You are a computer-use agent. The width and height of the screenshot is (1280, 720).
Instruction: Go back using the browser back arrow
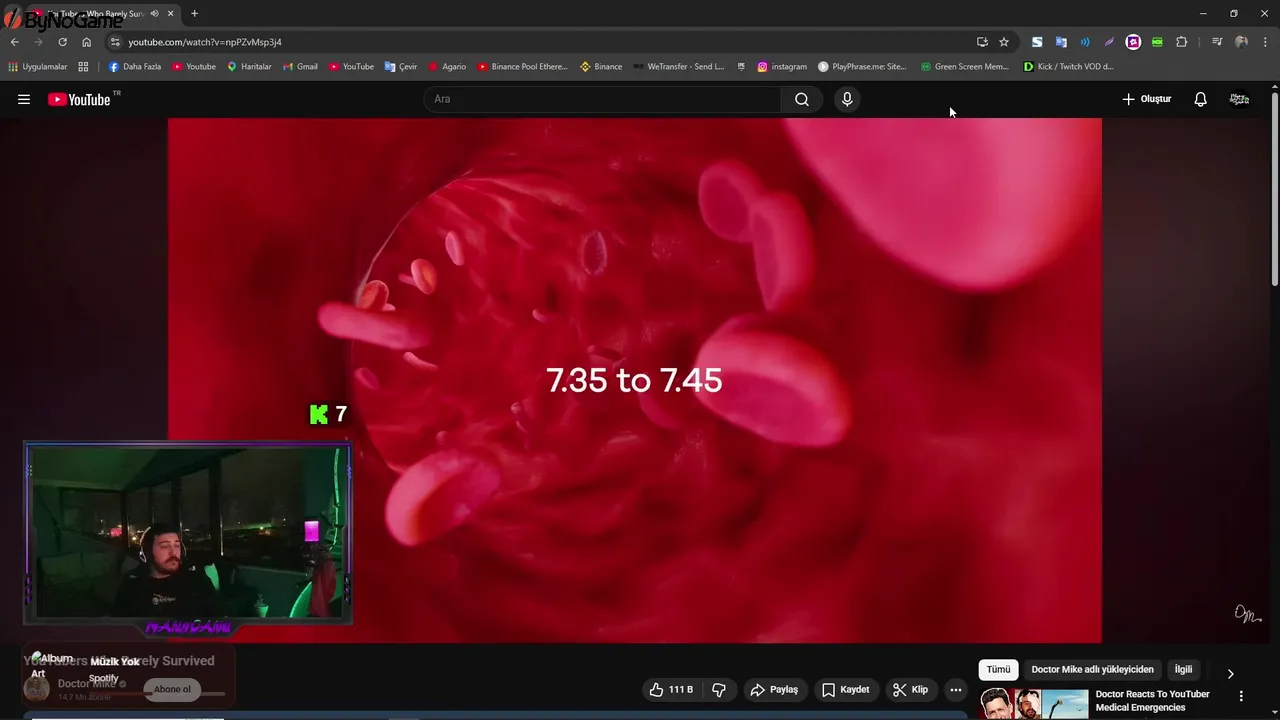(14, 42)
